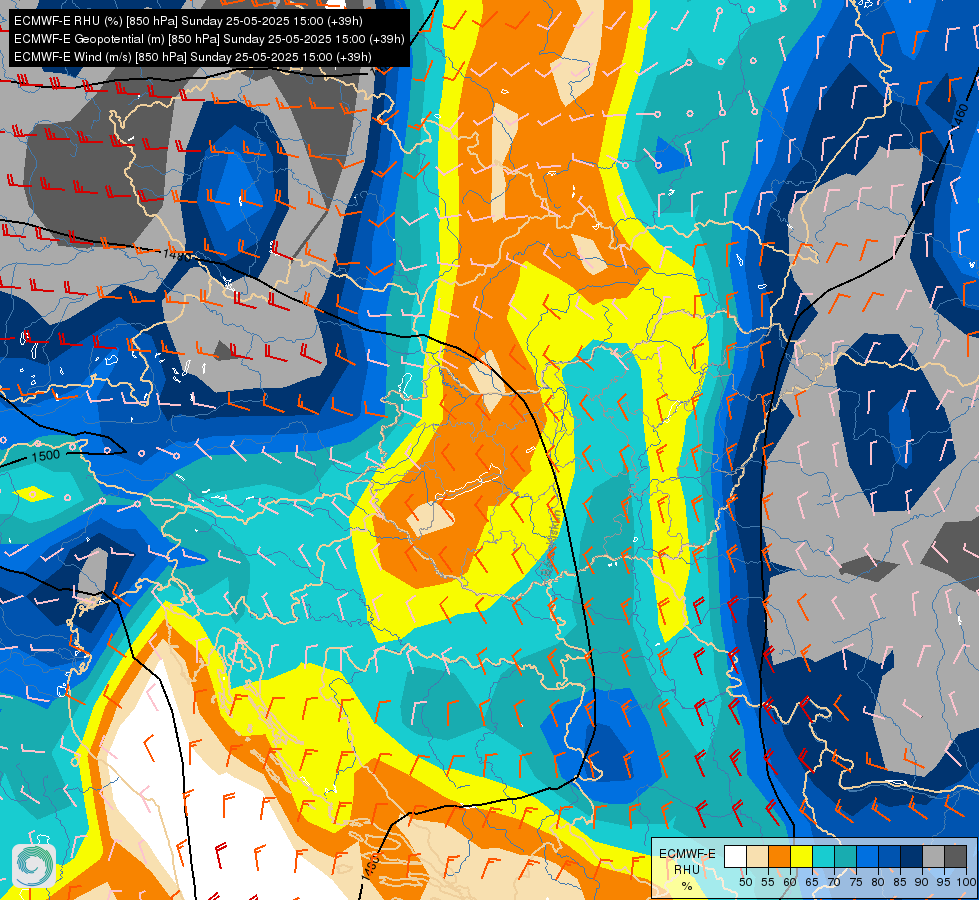The image size is (979, 900).
Task: Click the 1500 contour label on the left side
Action: coord(46,456)
